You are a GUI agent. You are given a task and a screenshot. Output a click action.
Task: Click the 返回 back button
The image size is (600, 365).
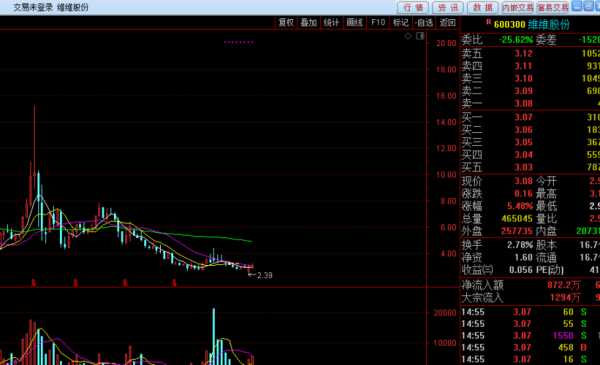(x=447, y=23)
